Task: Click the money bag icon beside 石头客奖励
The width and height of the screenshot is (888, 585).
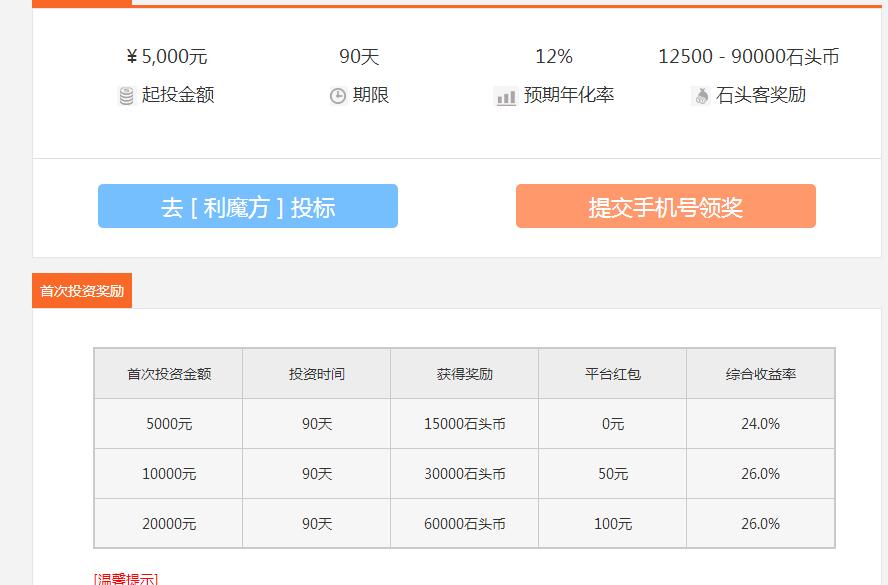Action: coord(700,96)
